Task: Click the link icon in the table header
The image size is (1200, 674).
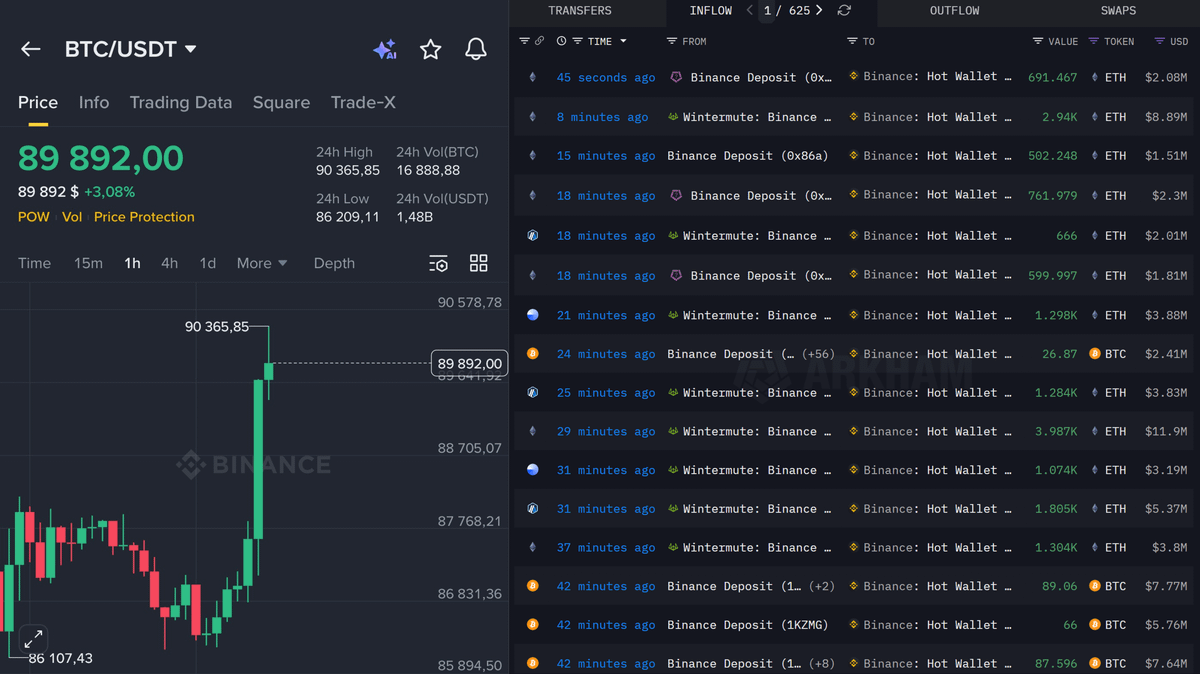Action: pos(540,41)
